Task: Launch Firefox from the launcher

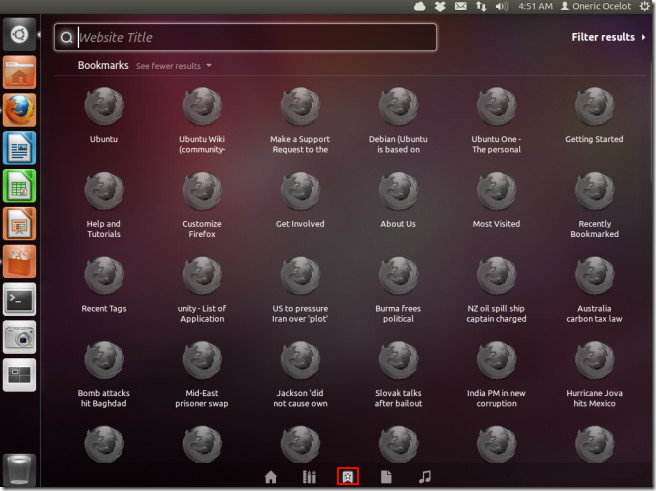Action: (19, 110)
